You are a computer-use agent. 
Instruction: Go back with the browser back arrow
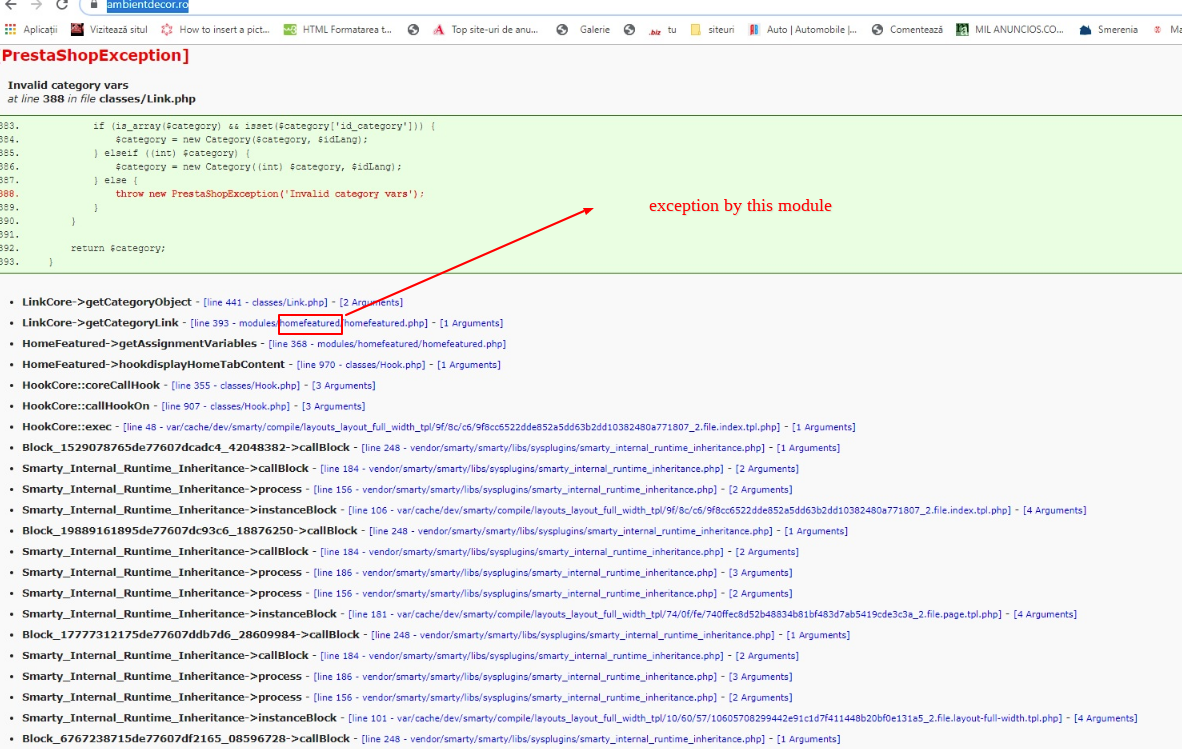[x=11, y=5]
